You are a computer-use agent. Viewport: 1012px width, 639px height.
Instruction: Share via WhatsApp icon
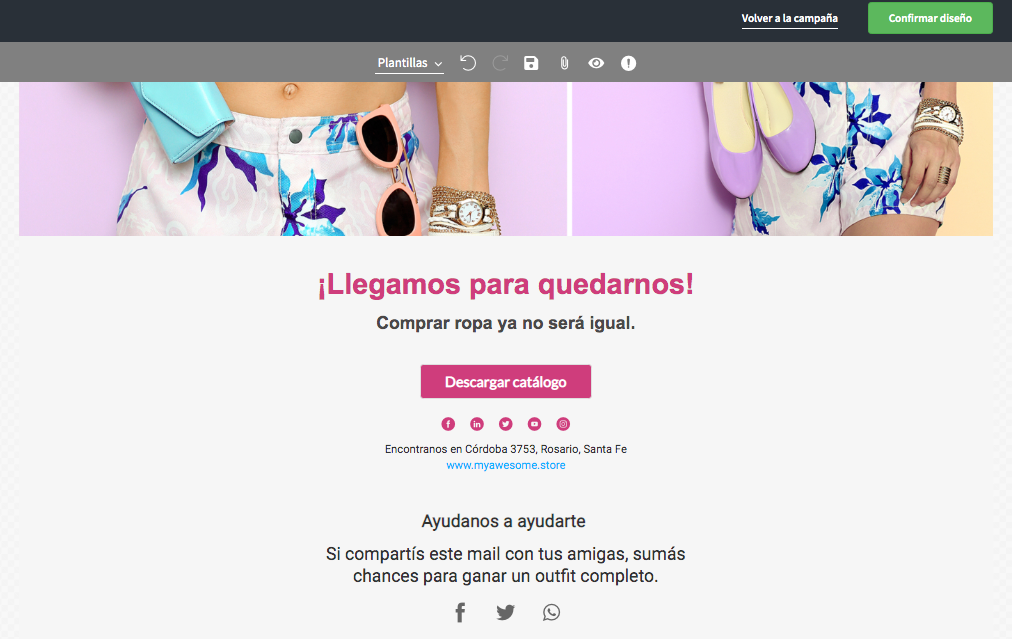click(x=551, y=613)
